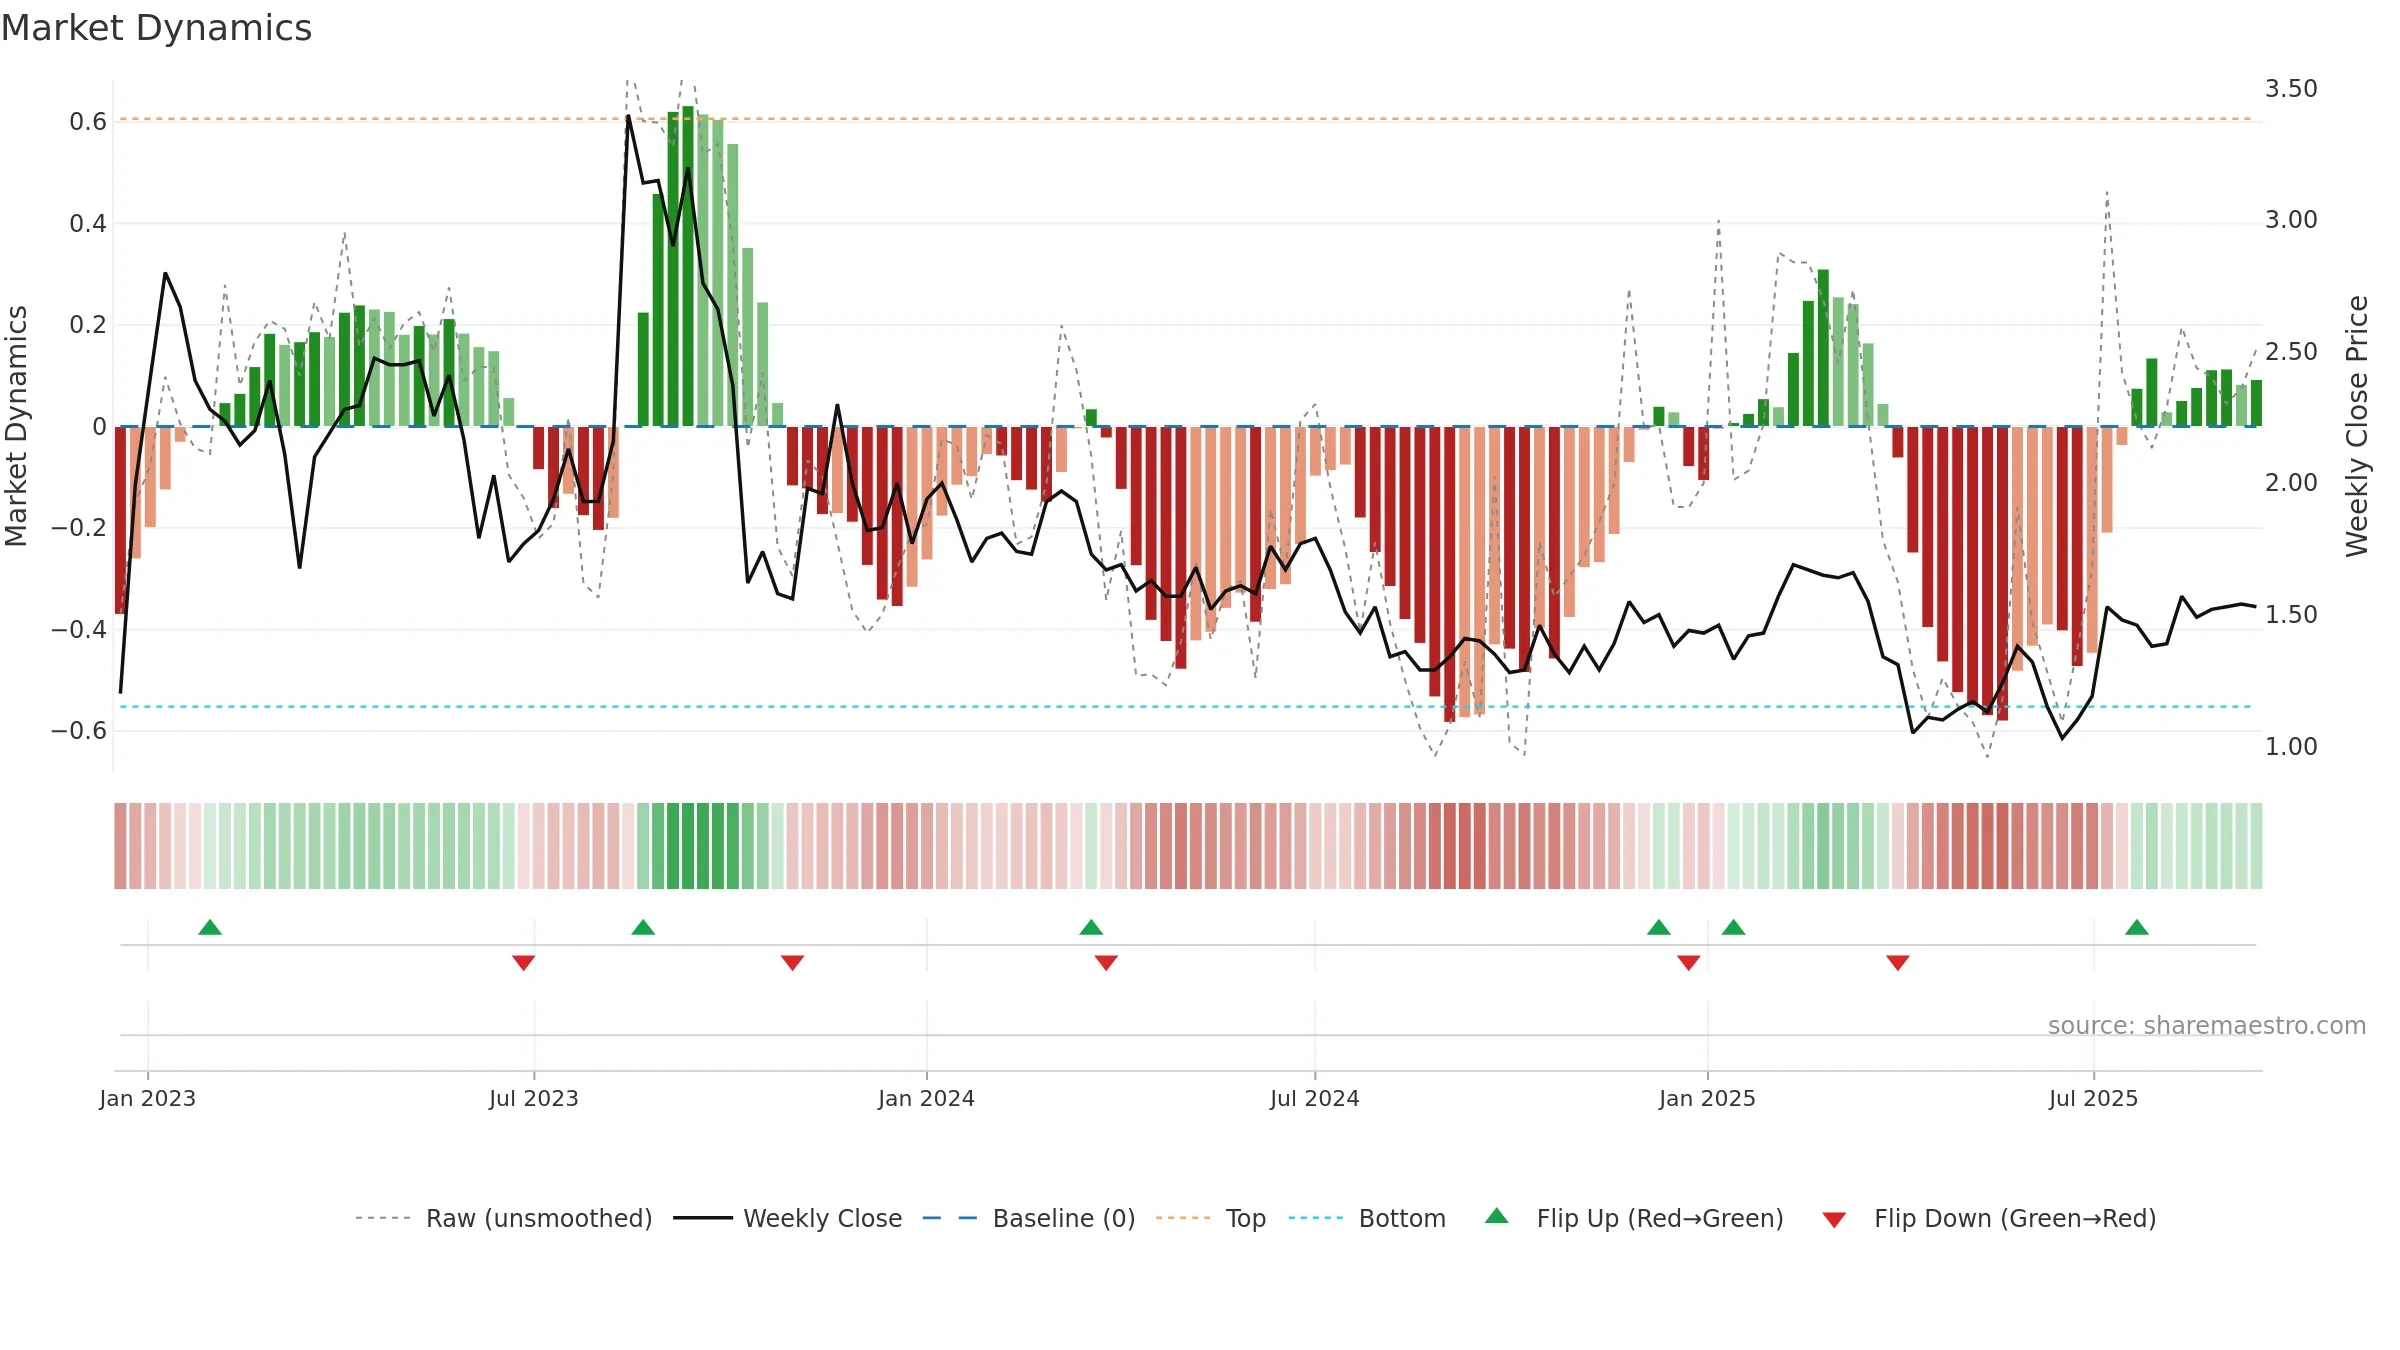Hide Flip Up (Red→Green) via the legend
The image size is (2400, 1350).
1634,1218
